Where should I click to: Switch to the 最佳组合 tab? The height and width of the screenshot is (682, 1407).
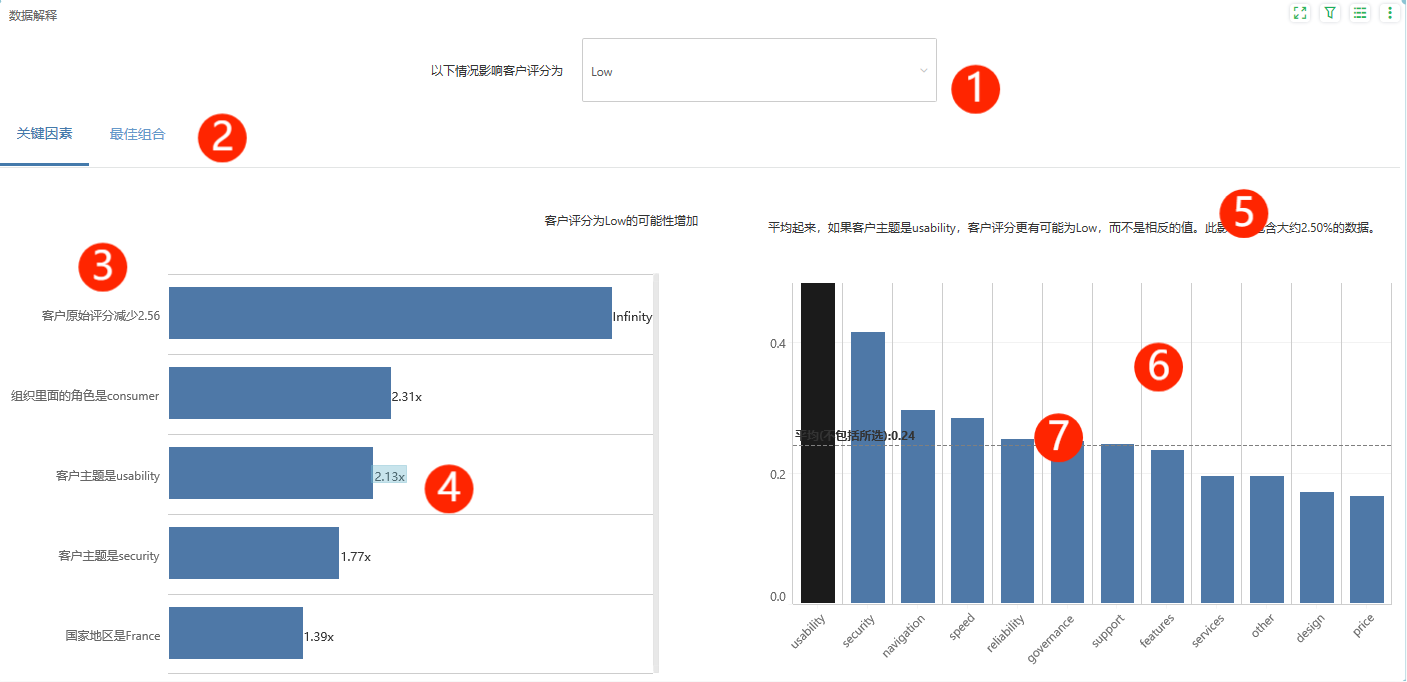(x=137, y=133)
